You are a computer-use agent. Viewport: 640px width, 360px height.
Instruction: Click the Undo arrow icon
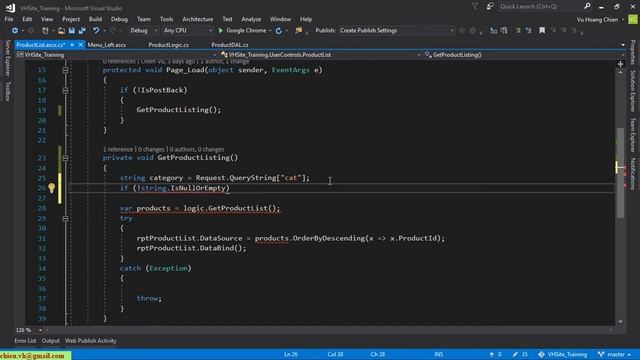[96, 31]
